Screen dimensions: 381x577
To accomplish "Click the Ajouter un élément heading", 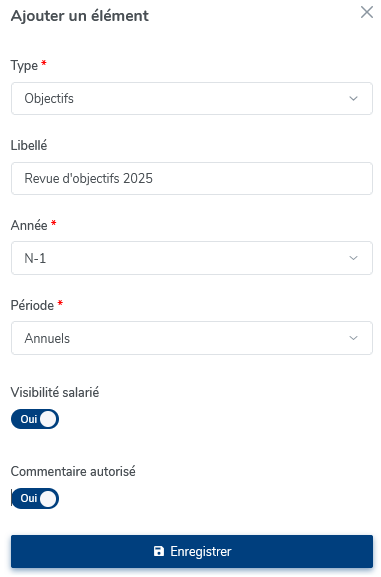I will click(x=80, y=16).
